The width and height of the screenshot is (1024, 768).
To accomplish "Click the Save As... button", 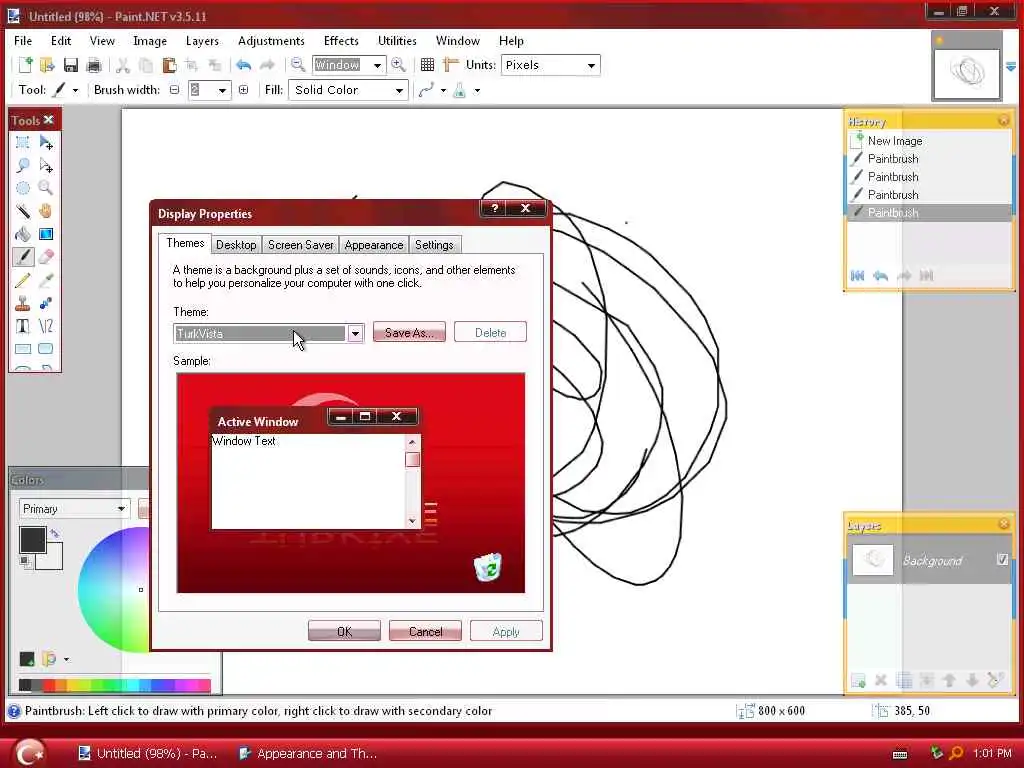I will [409, 332].
